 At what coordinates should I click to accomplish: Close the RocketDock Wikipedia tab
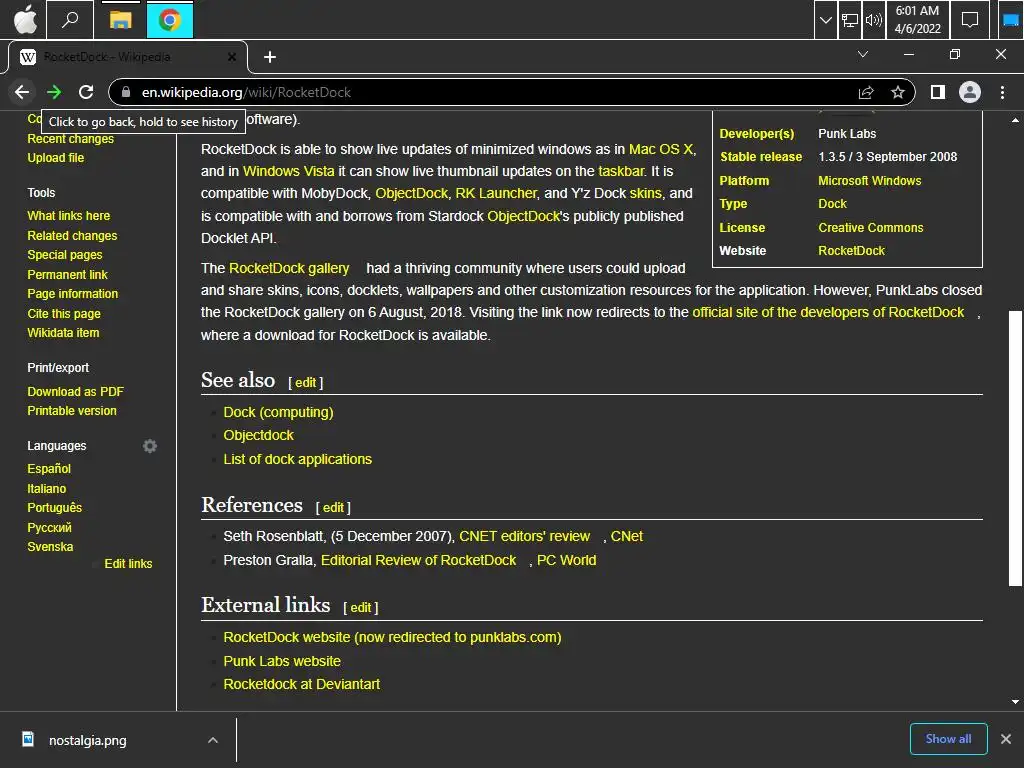pyautogui.click(x=232, y=57)
